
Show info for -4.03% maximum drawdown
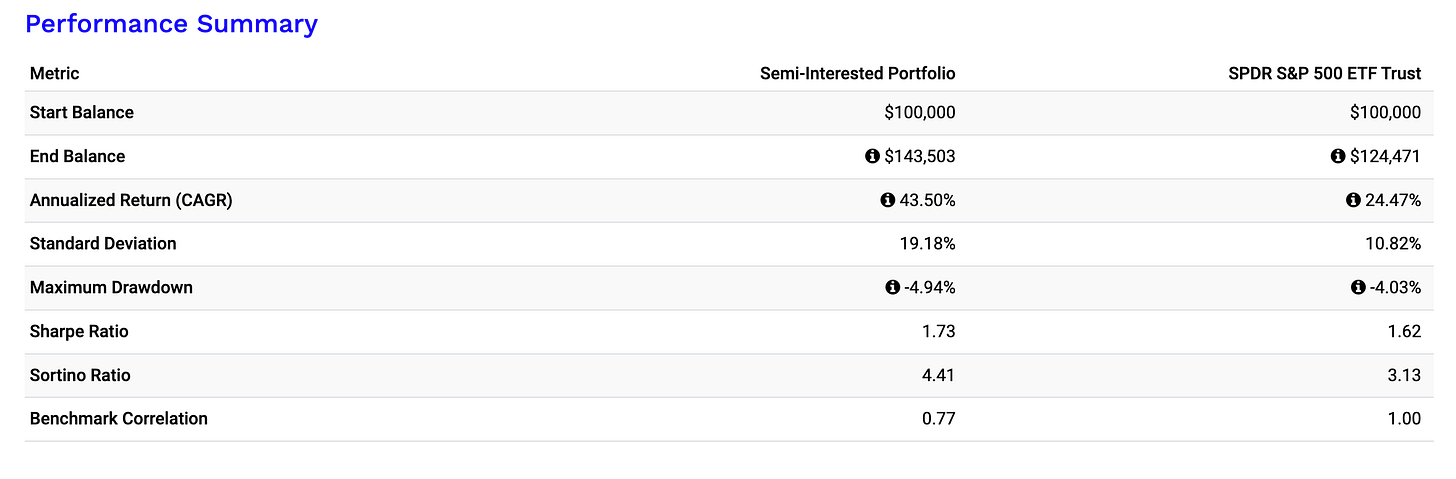pyautogui.click(x=1358, y=288)
